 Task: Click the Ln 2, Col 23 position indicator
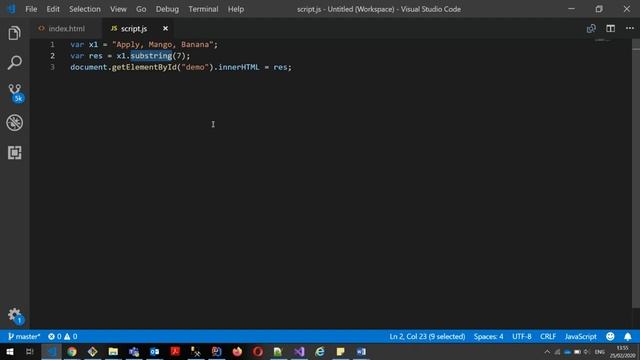point(427,337)
